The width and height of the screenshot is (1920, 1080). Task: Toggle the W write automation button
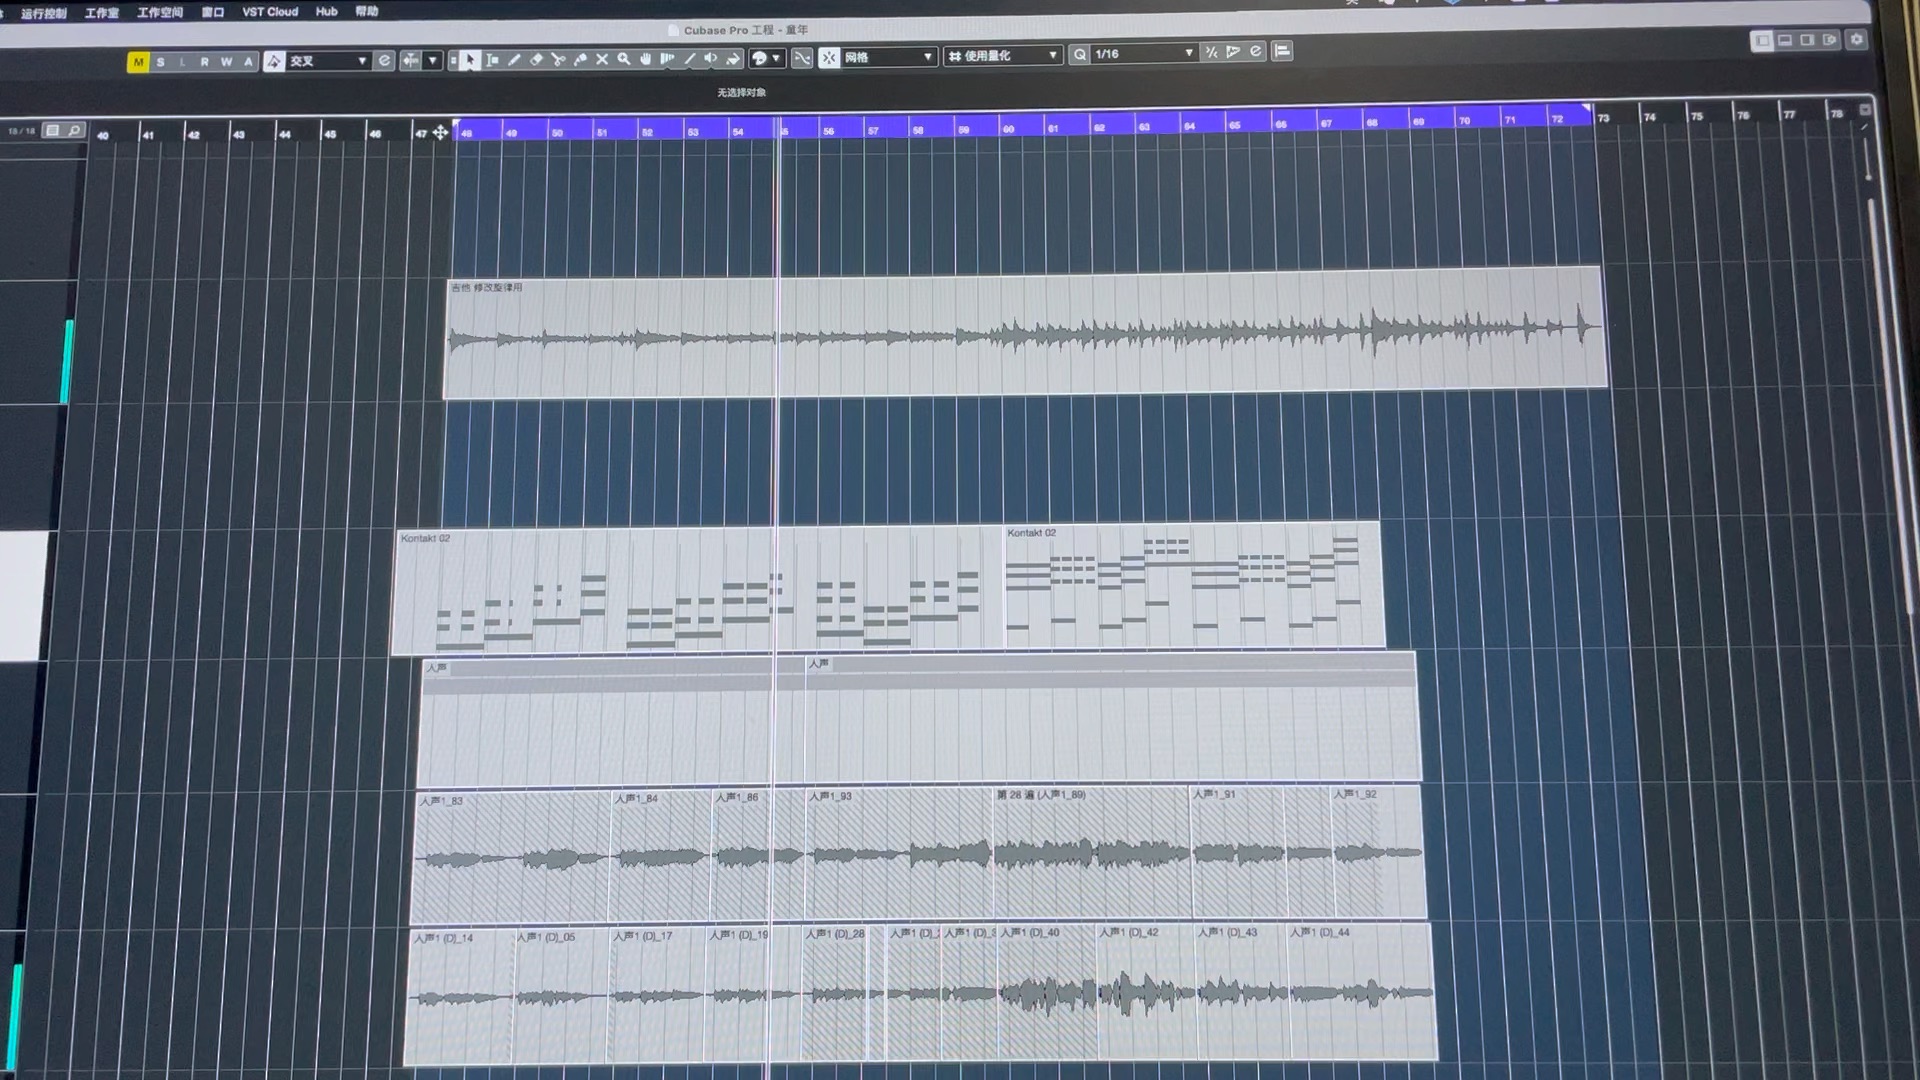pyautogui.click(x=226, y=62)
